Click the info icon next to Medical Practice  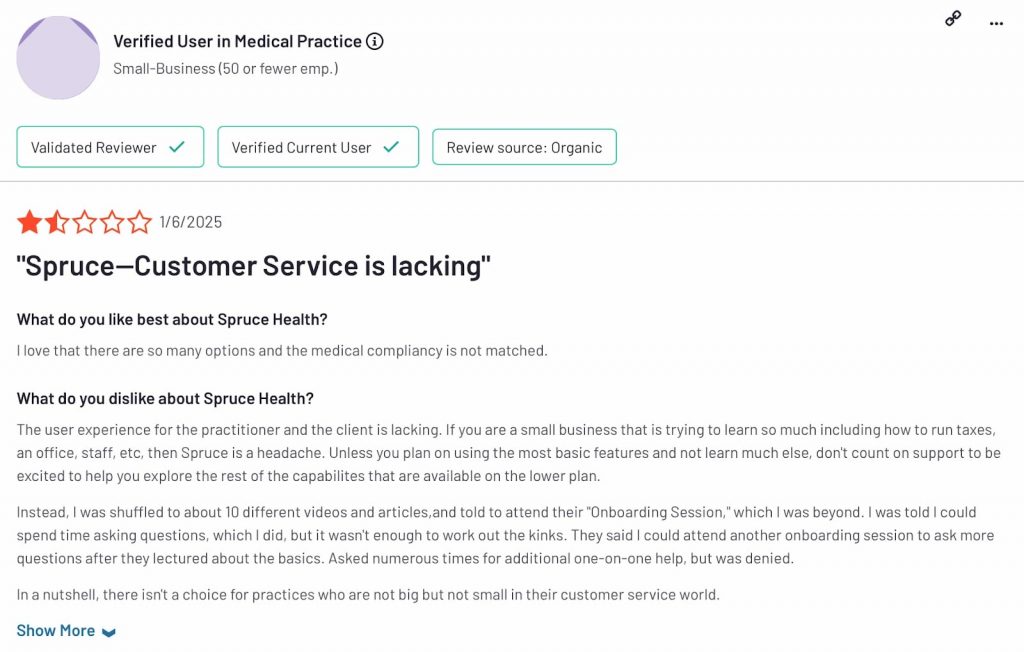point(375,41)
